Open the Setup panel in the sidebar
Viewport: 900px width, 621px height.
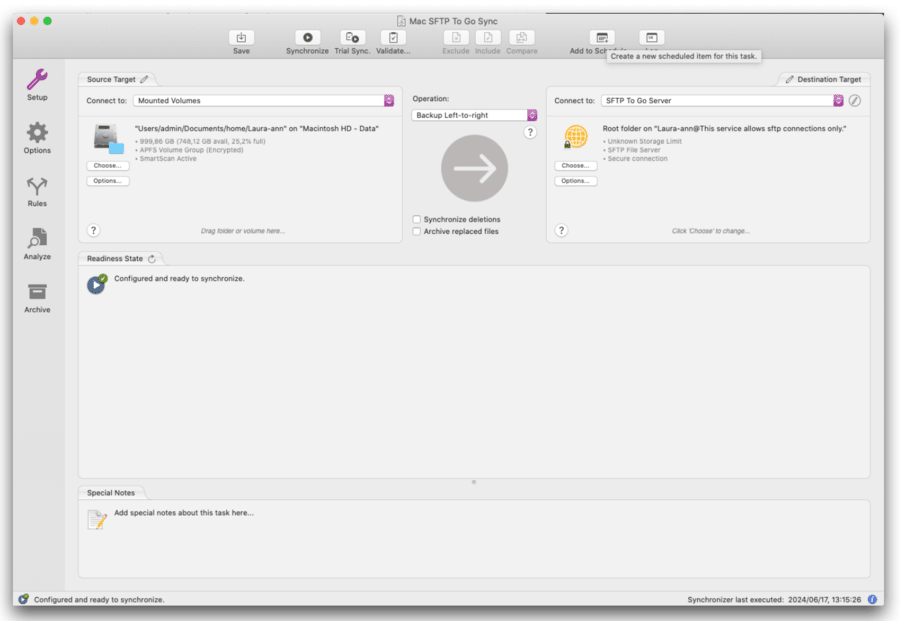click(x=36, y=87)
